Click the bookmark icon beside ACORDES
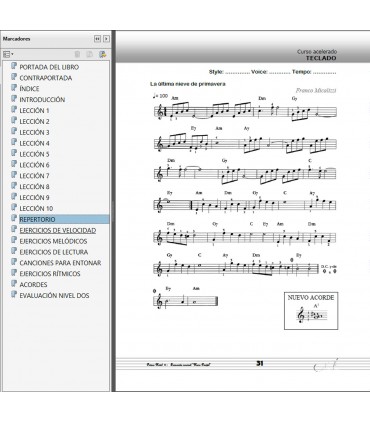 14,284
